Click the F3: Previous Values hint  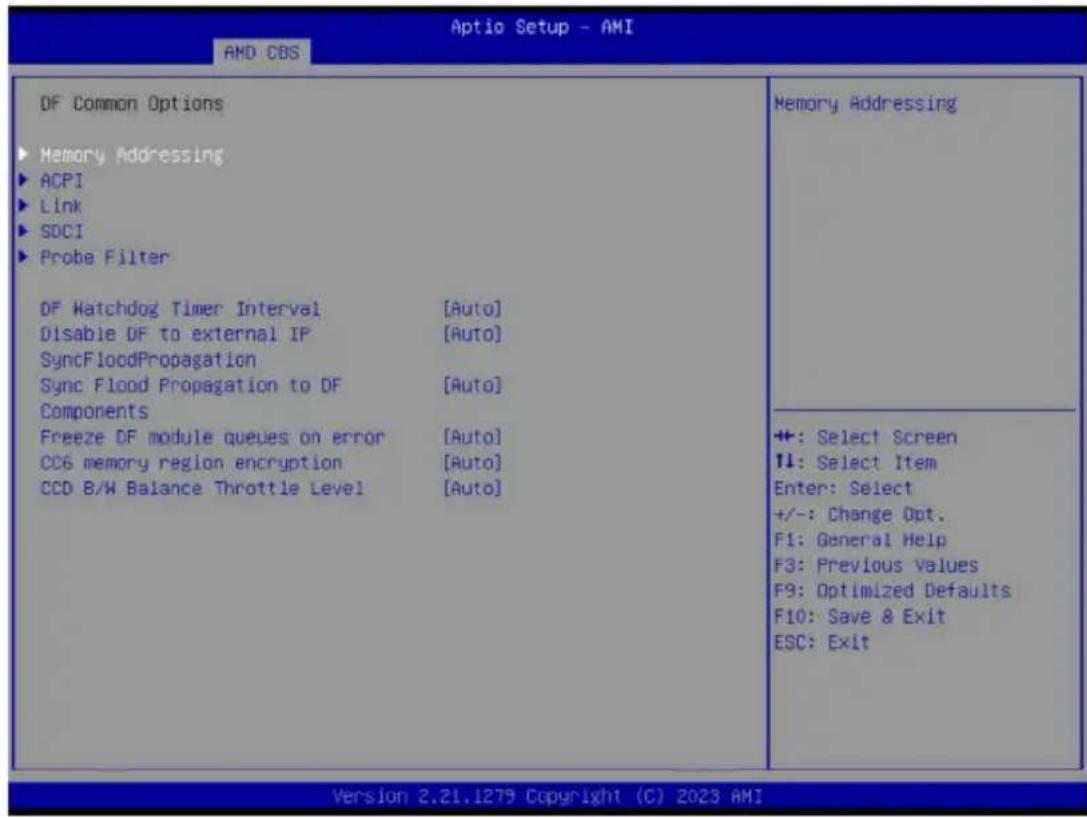pyautogui.click(x=876, y=565)
